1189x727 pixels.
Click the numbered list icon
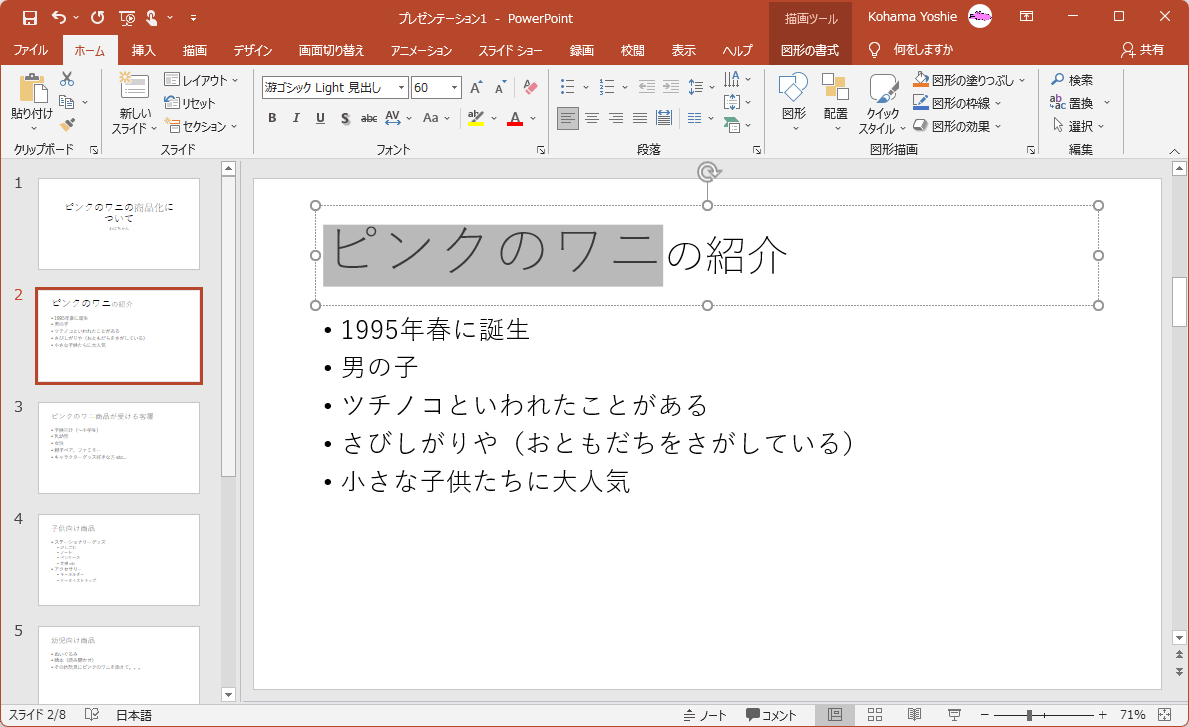[x=607, y=87]
